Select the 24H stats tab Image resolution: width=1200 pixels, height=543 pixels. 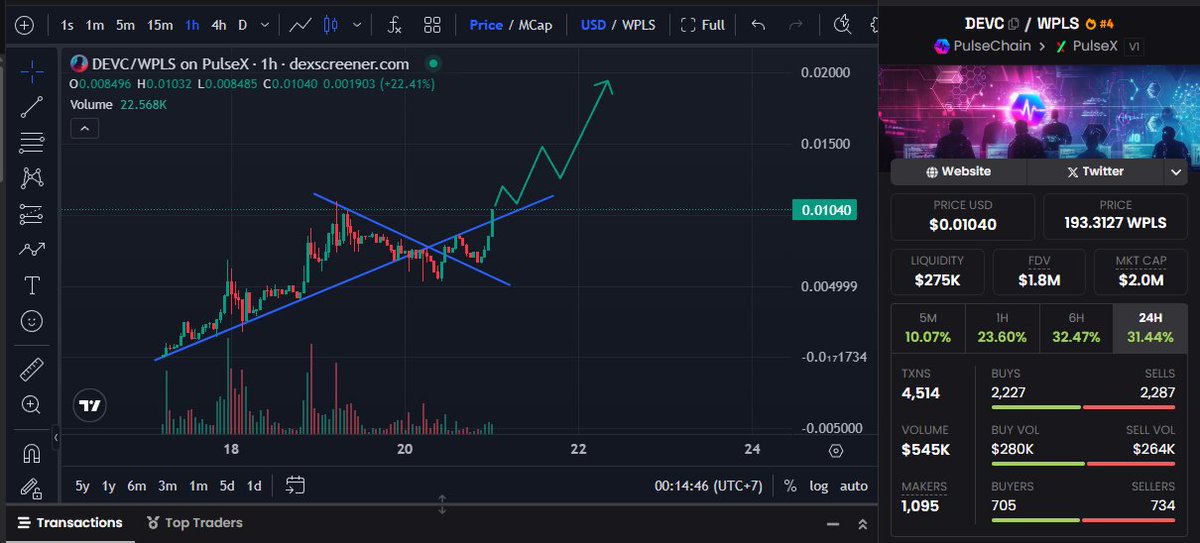[1150, 328]
